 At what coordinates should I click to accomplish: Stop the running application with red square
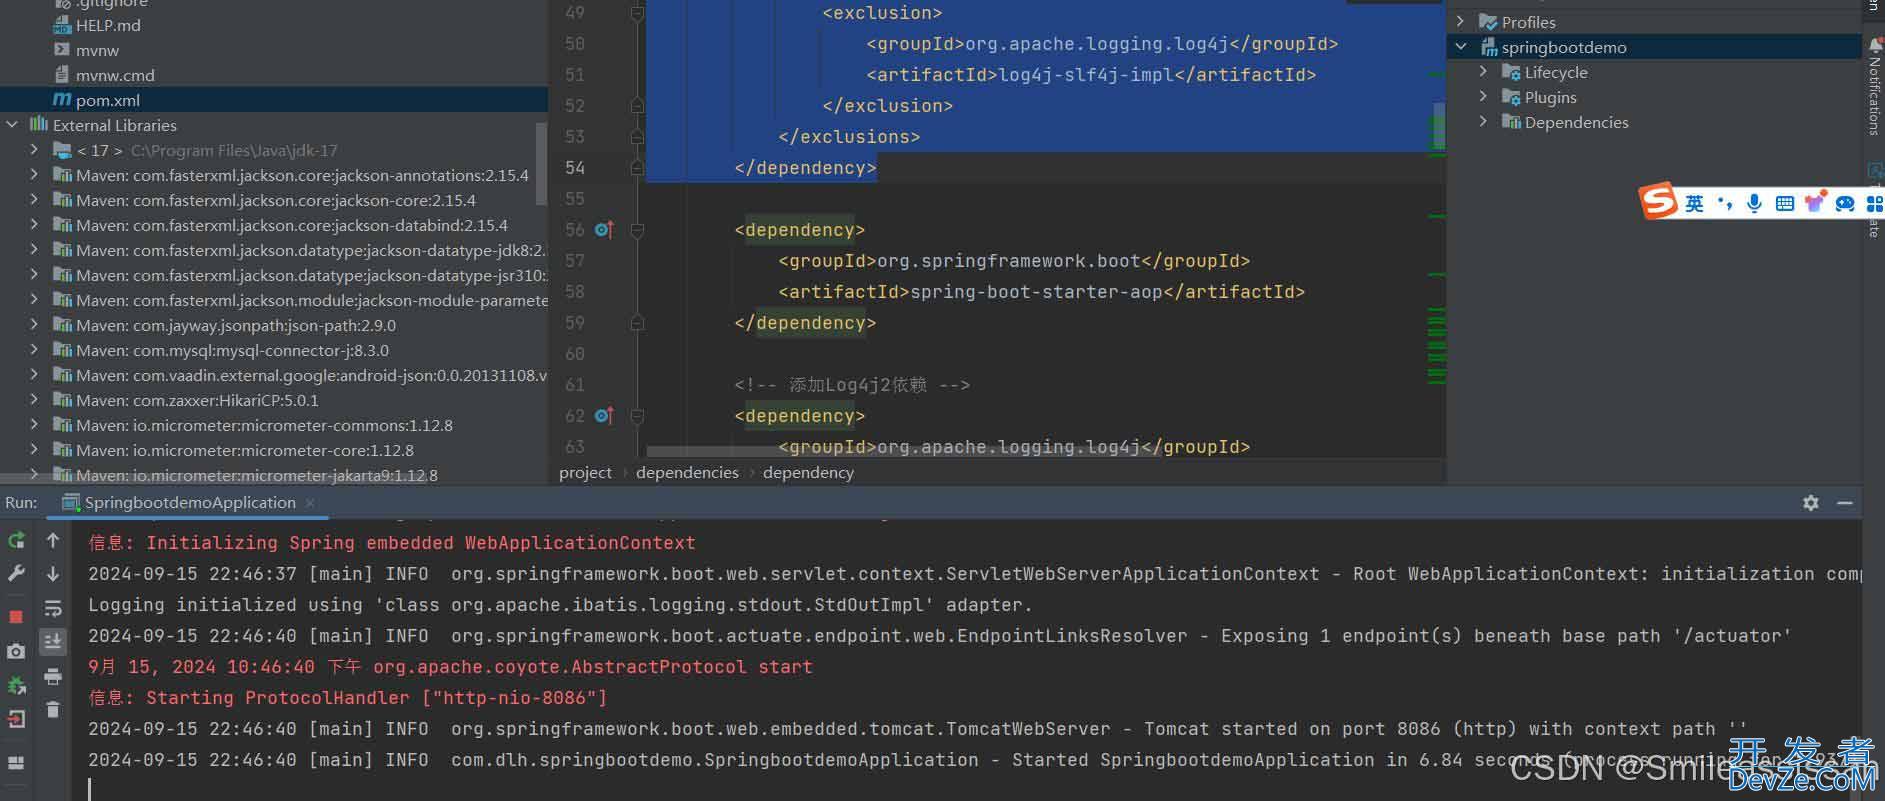click(16, 617)
